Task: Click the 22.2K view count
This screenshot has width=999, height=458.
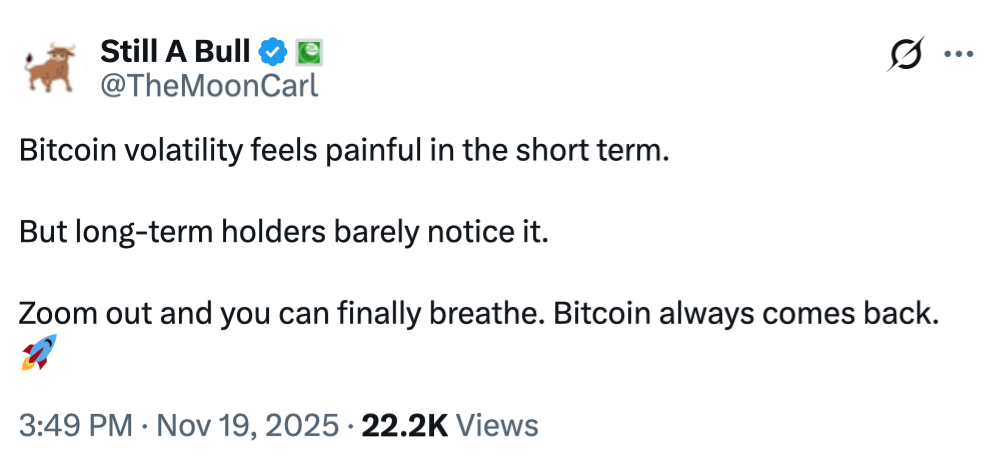Action: tap(404, 425)
